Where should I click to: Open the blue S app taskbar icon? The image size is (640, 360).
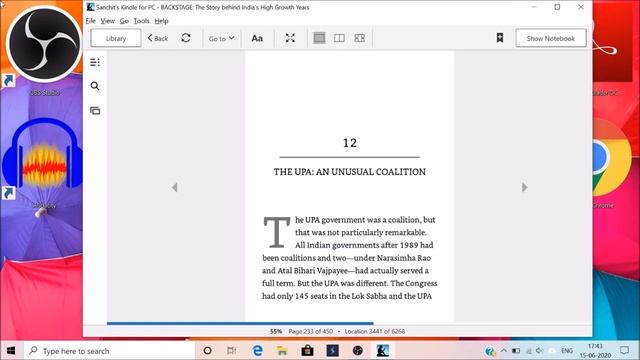click(332, 351)
